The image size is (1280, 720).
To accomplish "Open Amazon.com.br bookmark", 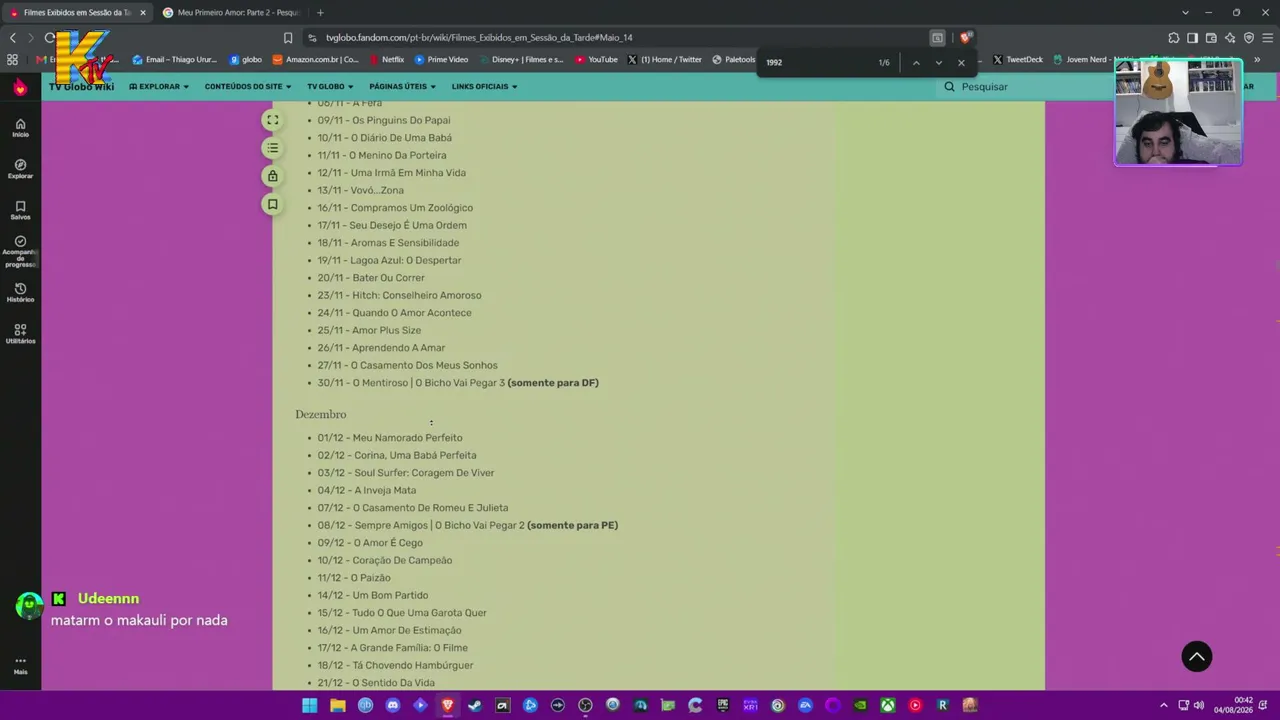I will click(x=315, y=60).
